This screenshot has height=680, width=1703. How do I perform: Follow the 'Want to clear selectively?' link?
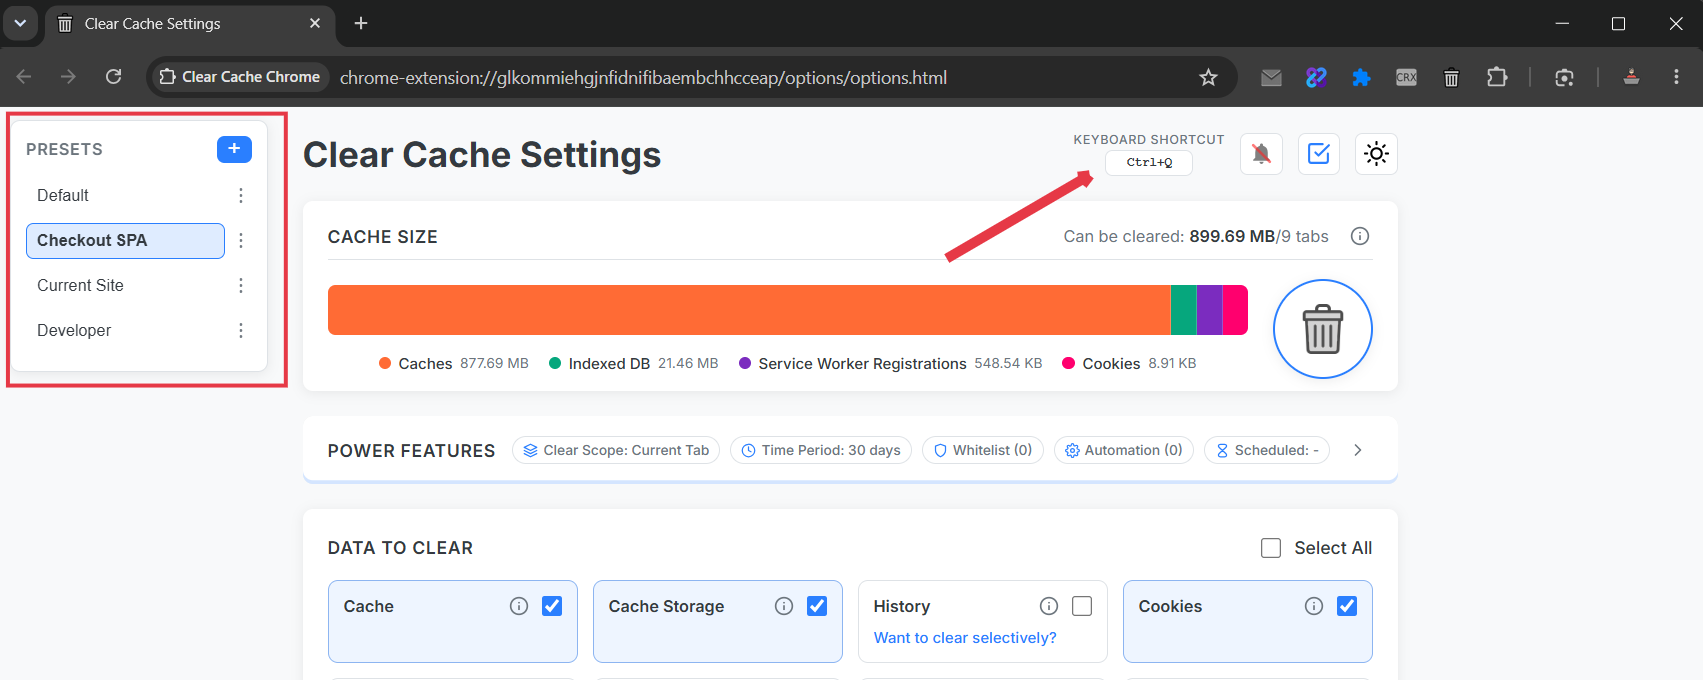965,638
